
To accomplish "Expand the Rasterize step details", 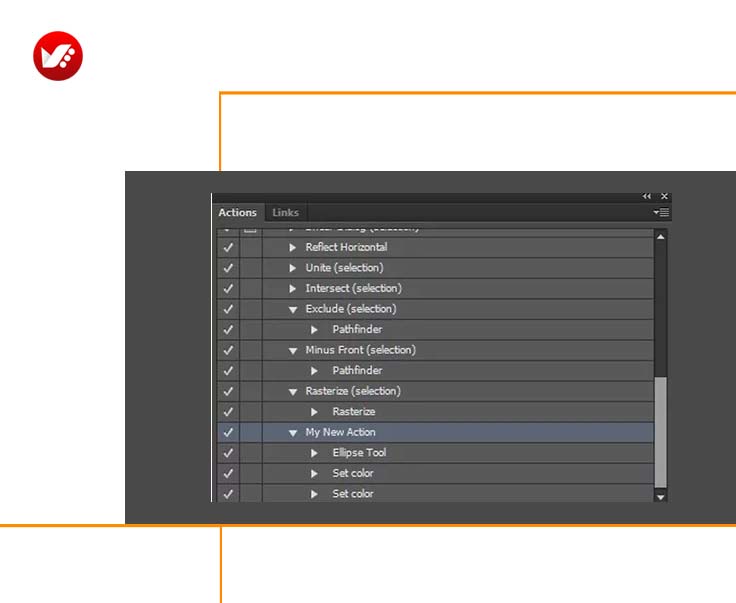I will (x=314, y=412).
